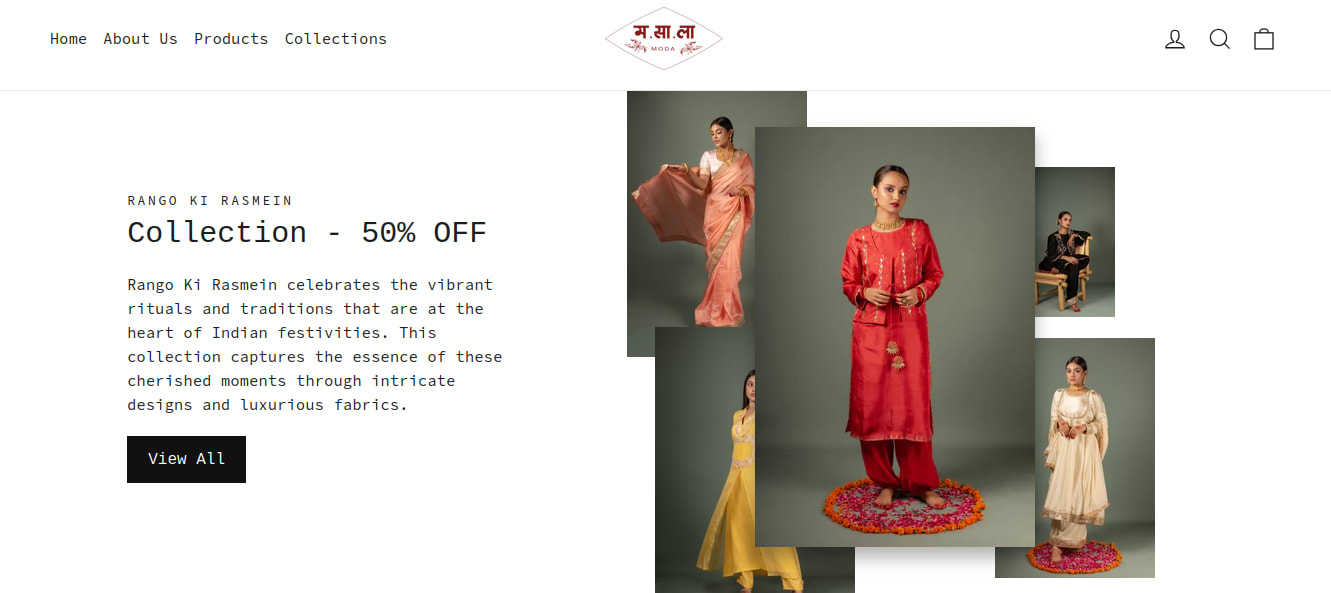
Task: Click the collection description paragraph
Action: click(x=315, y=345)
